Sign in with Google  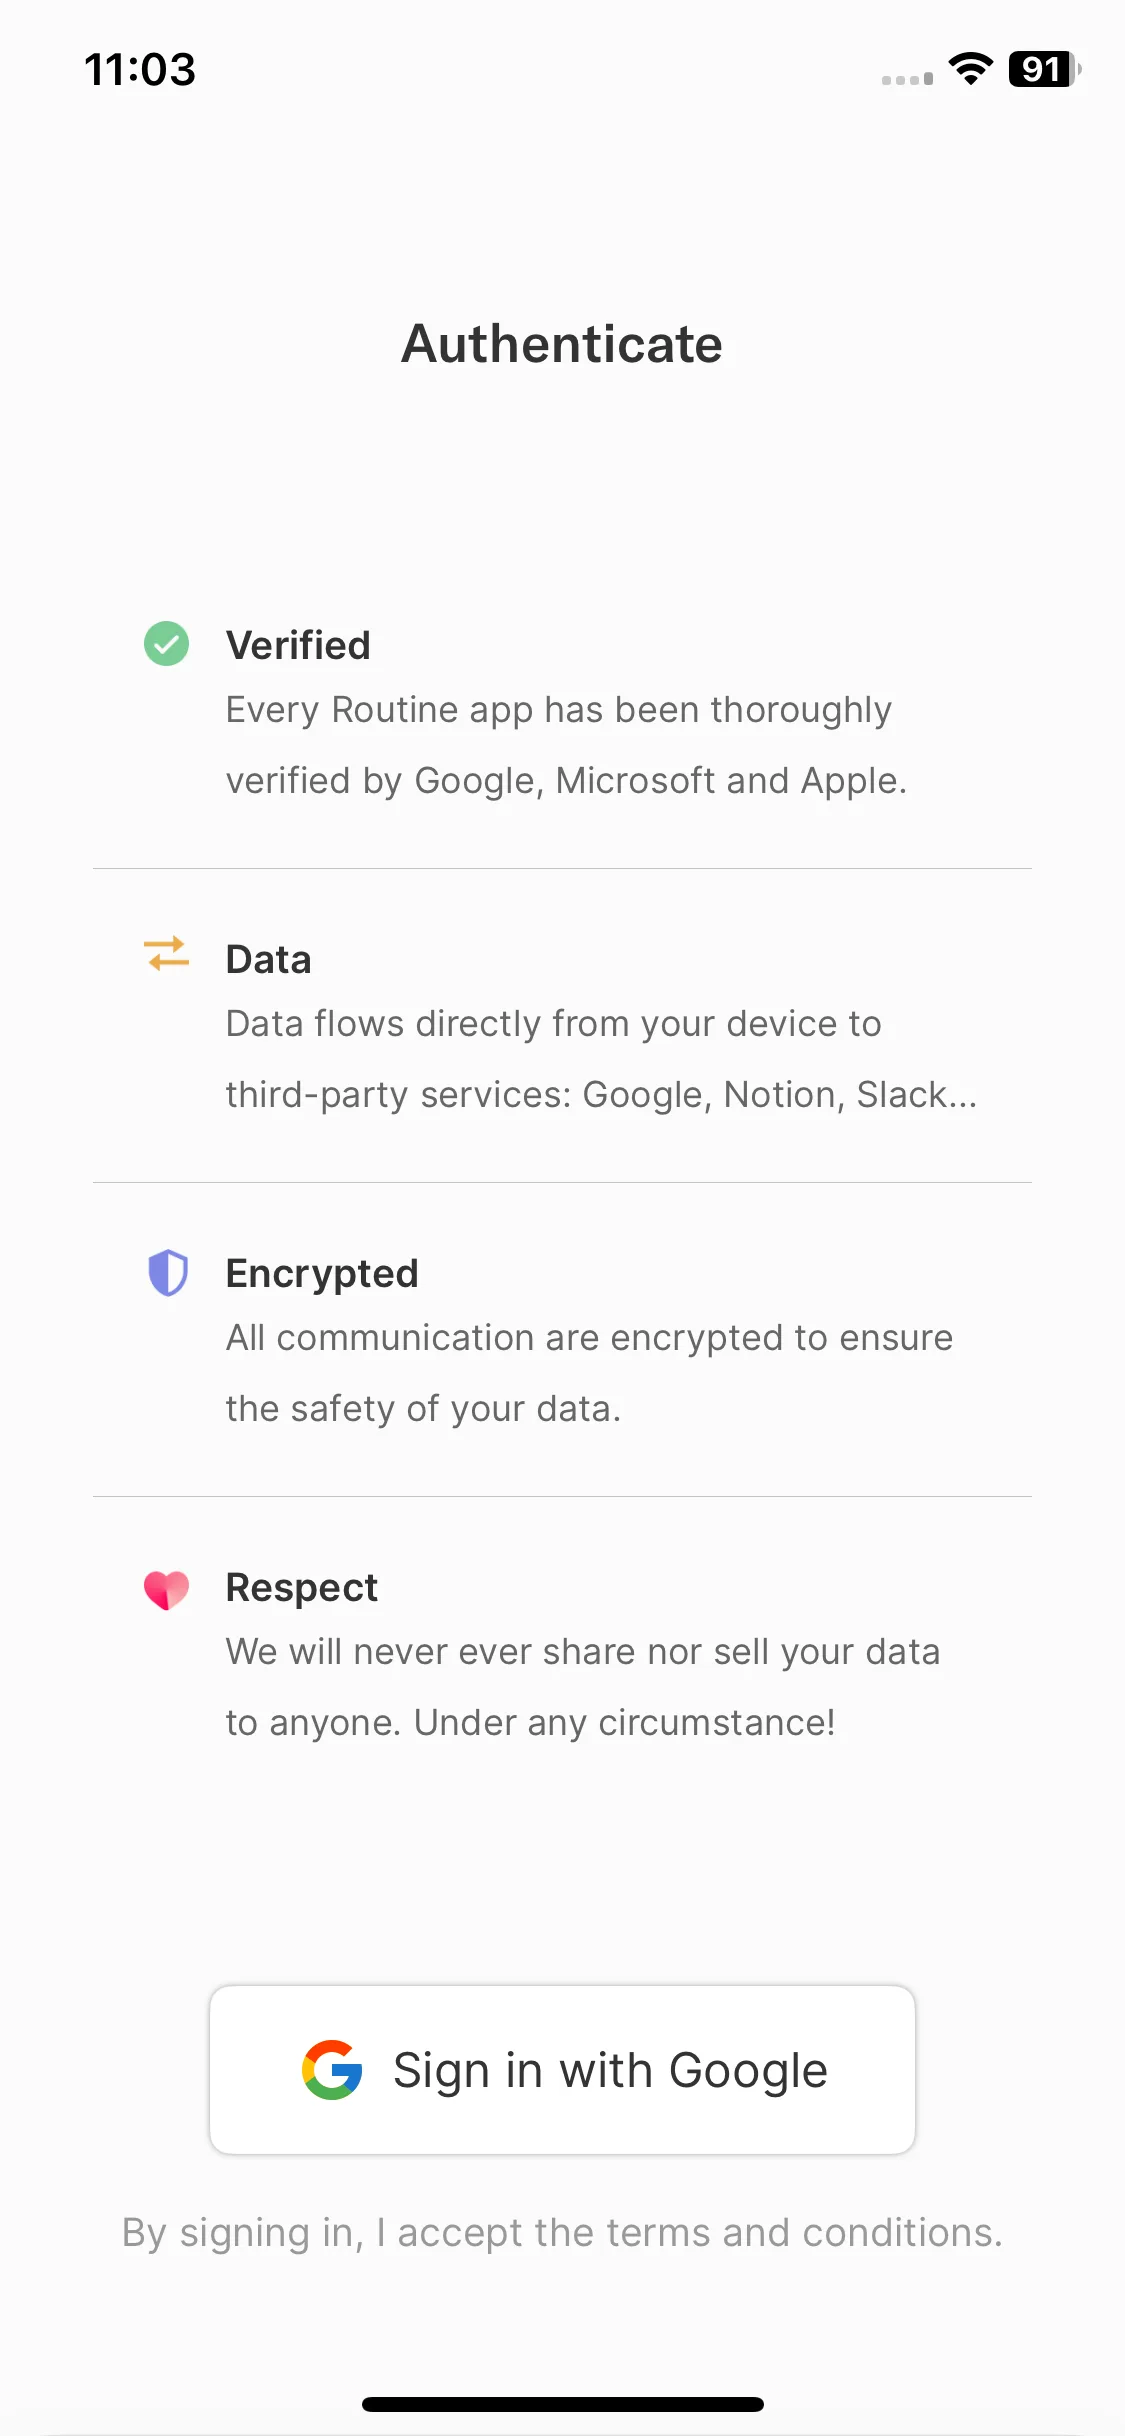pos(562,2070)
